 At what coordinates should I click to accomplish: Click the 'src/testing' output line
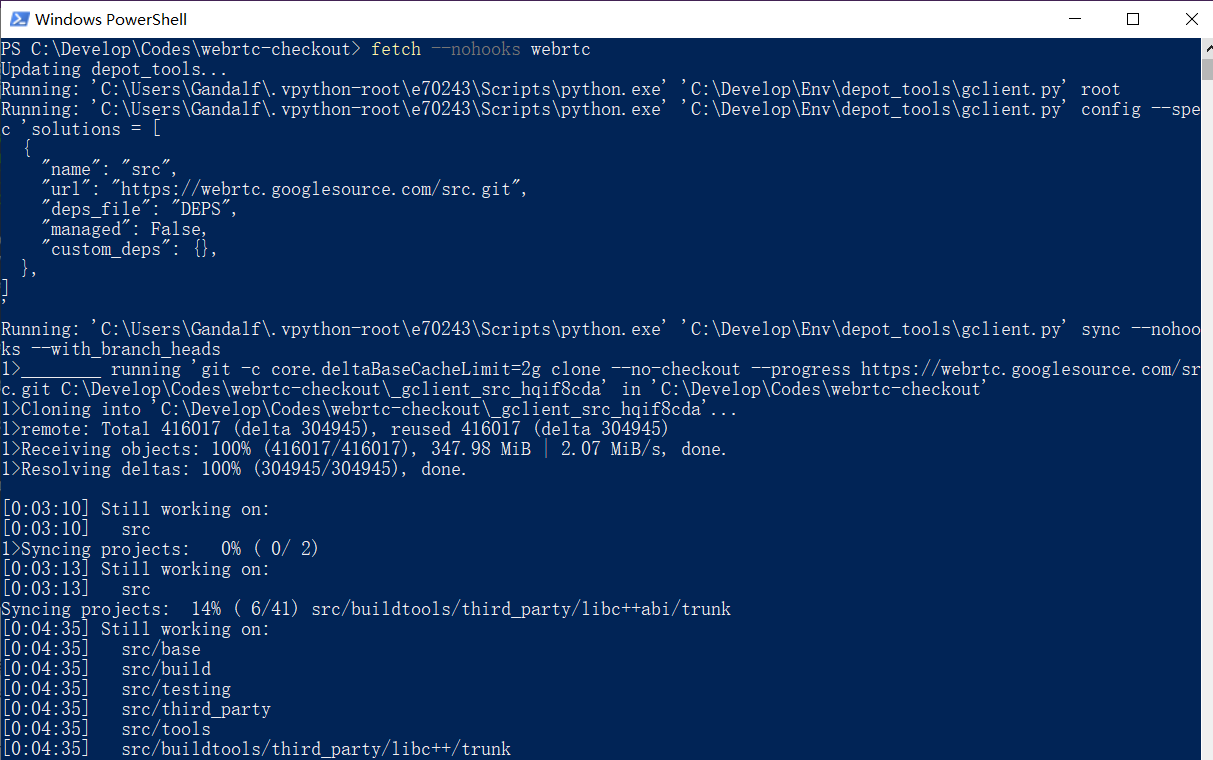[x=116, y=689]
